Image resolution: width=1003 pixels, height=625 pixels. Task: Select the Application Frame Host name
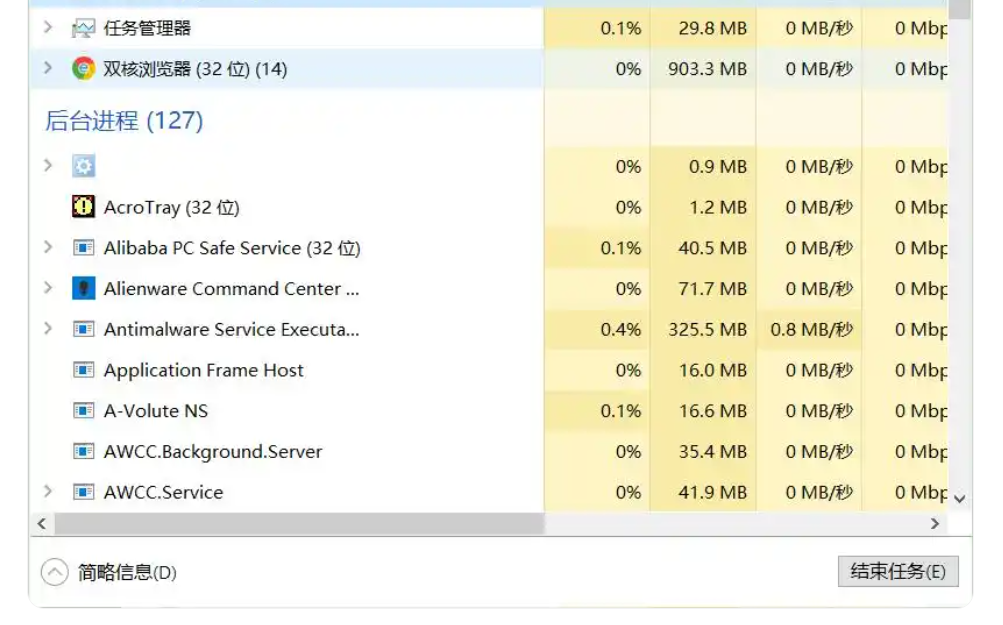coord(203,370)
